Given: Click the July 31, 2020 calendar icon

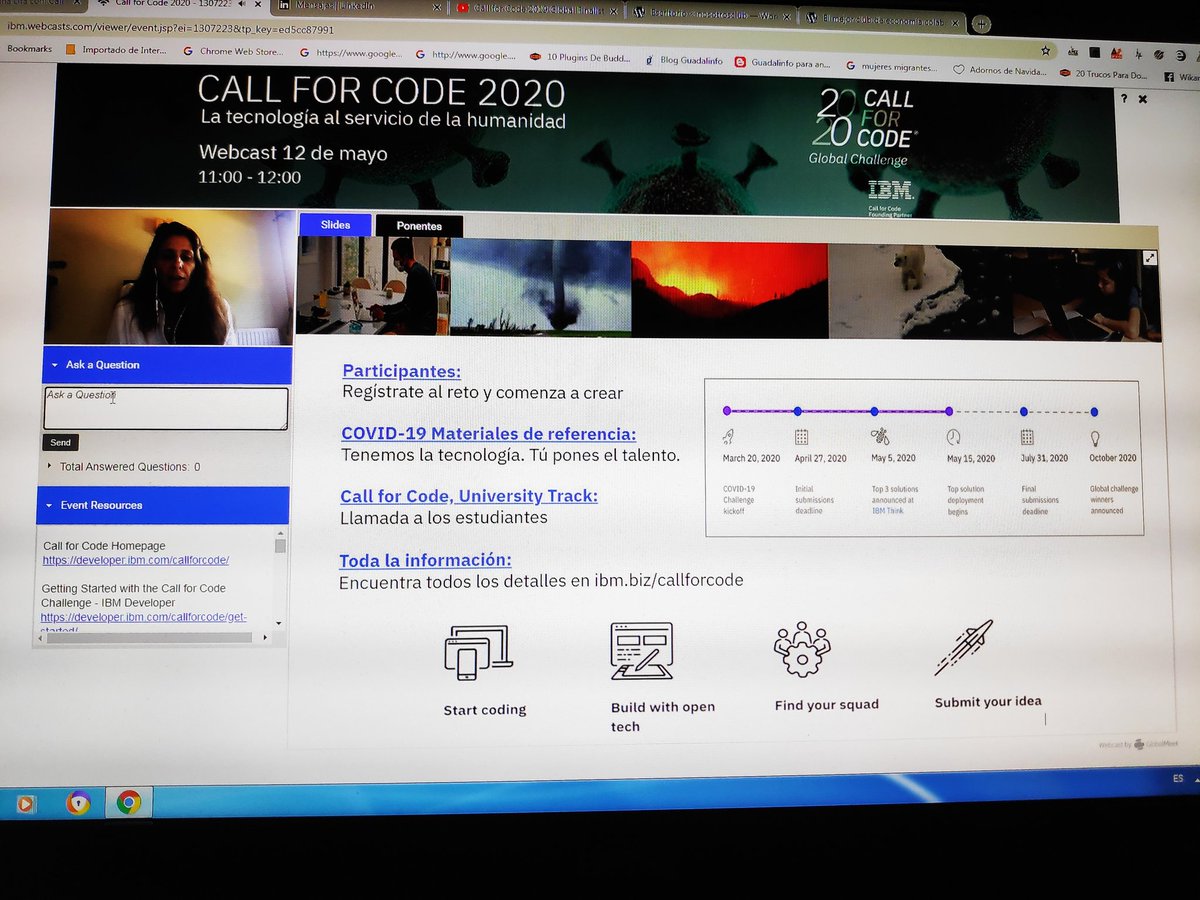Looking at the screenshot, I should pos(1027,437).
